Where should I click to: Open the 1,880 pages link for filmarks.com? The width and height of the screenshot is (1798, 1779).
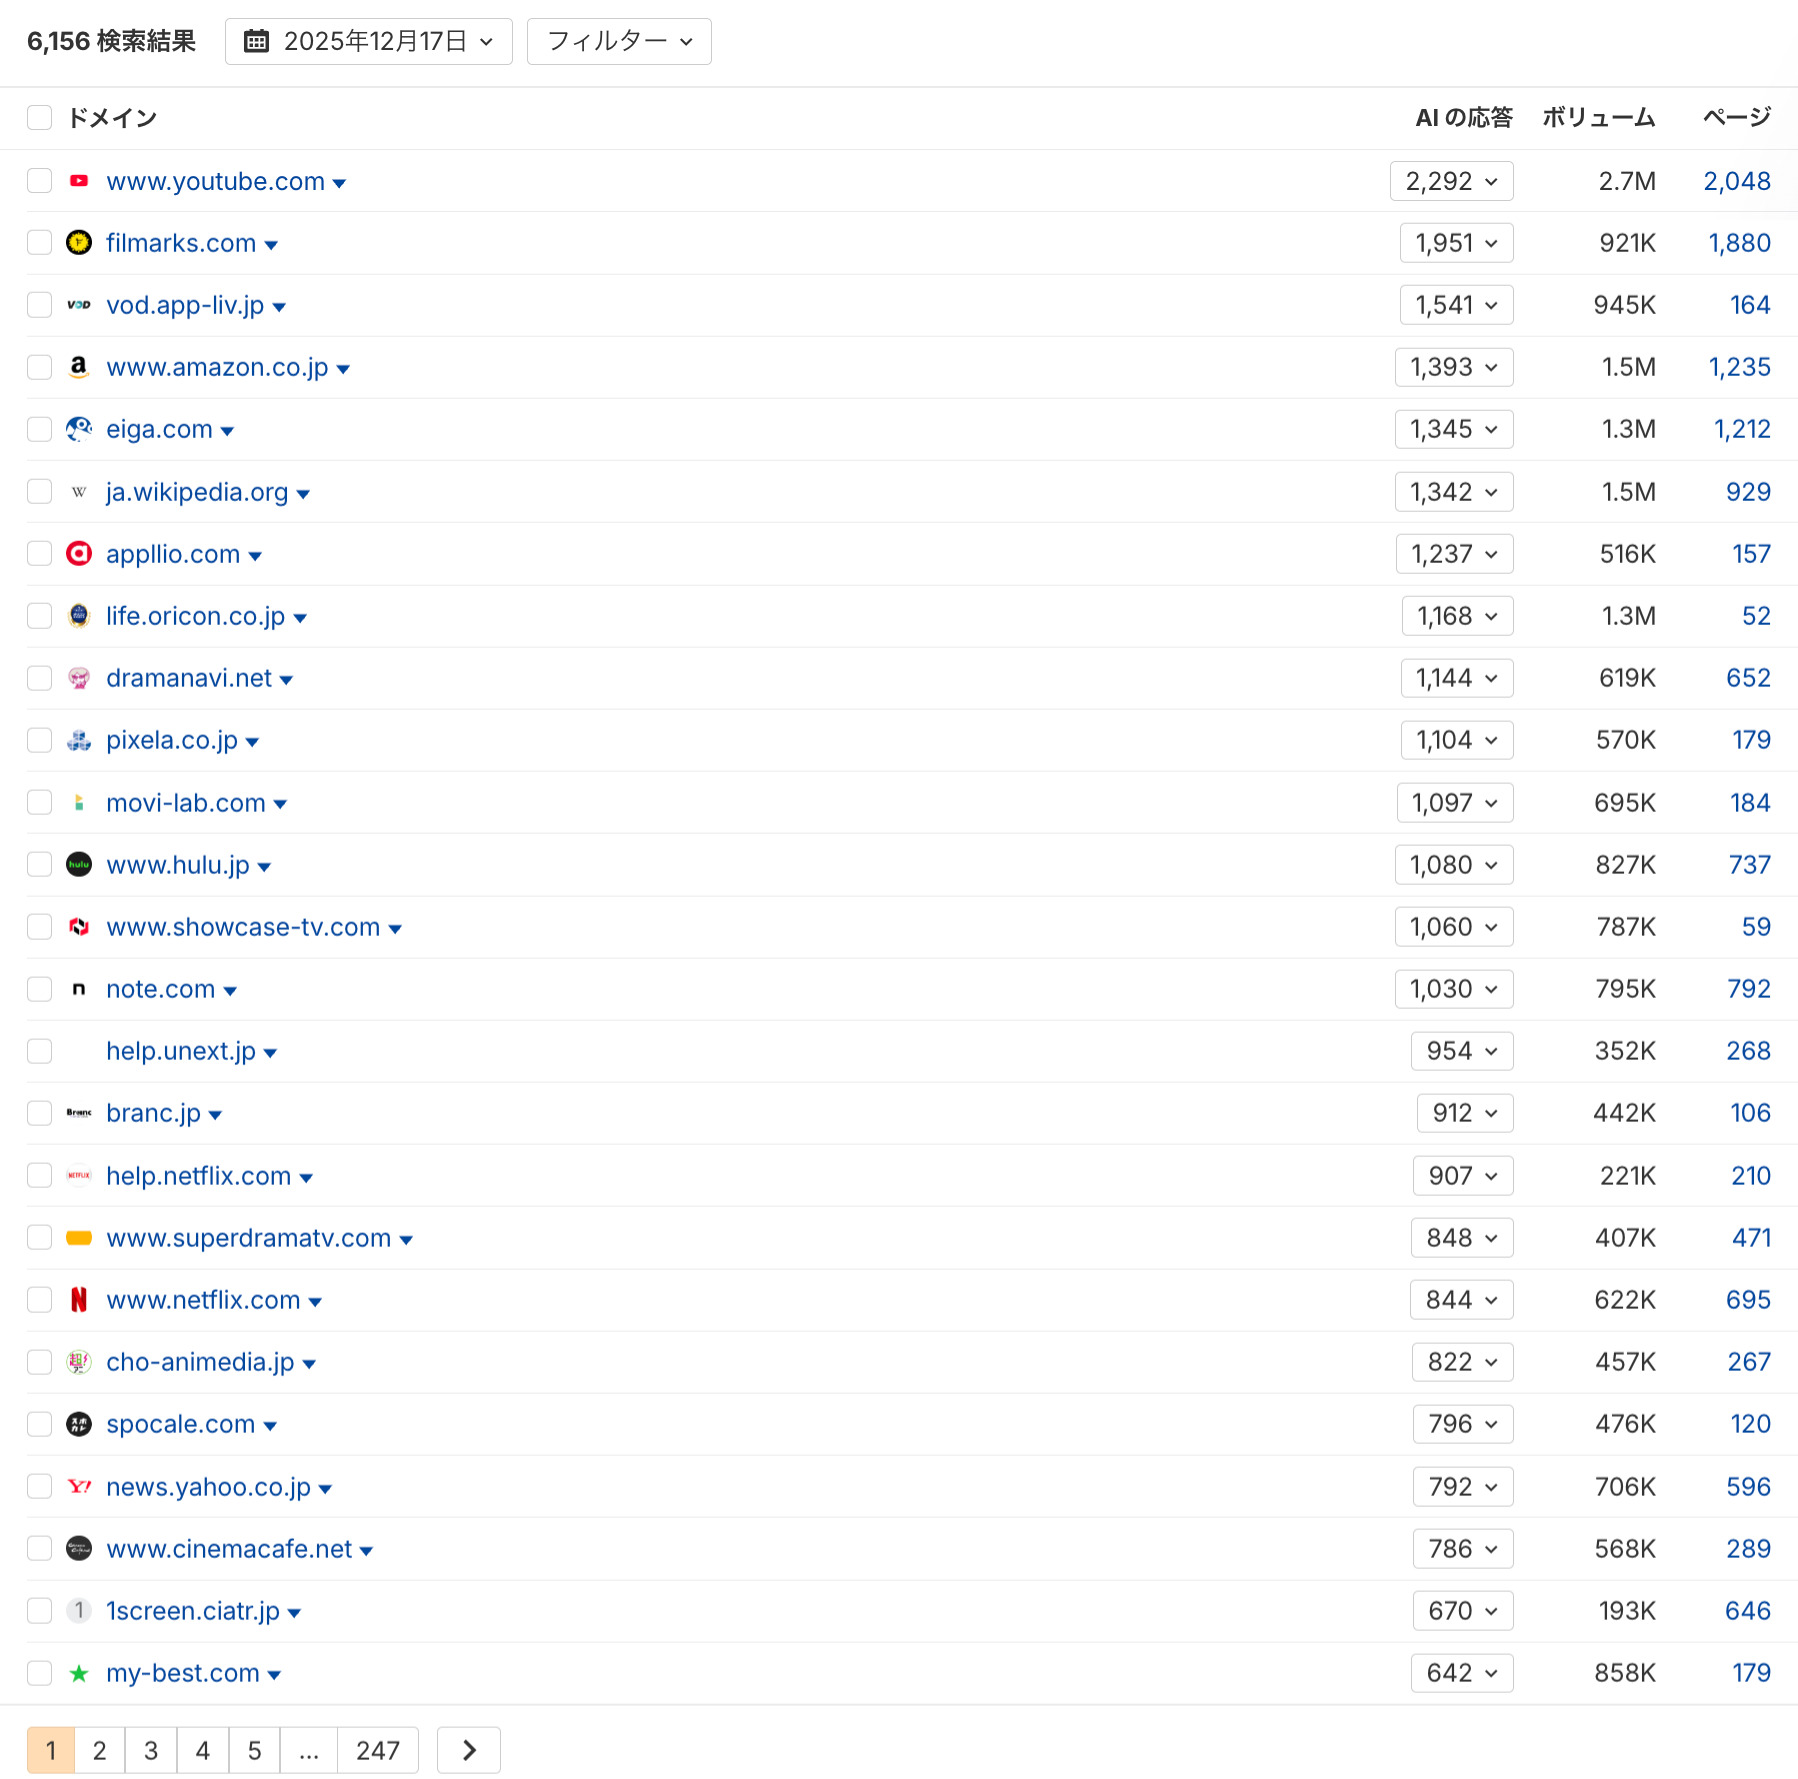point(1739,242)
